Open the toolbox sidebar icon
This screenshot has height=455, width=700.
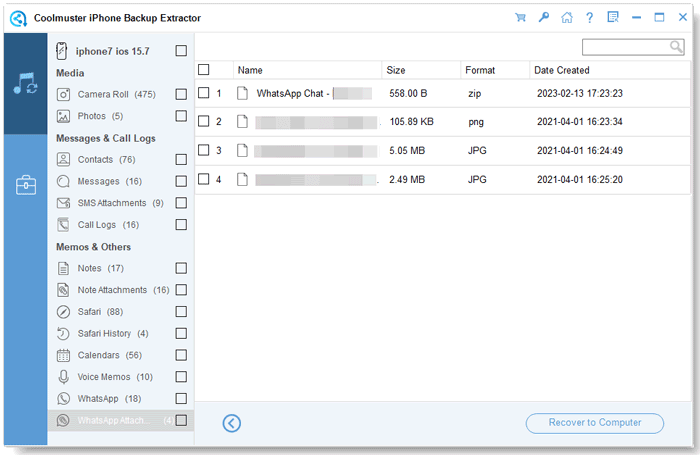click(25, 185)
